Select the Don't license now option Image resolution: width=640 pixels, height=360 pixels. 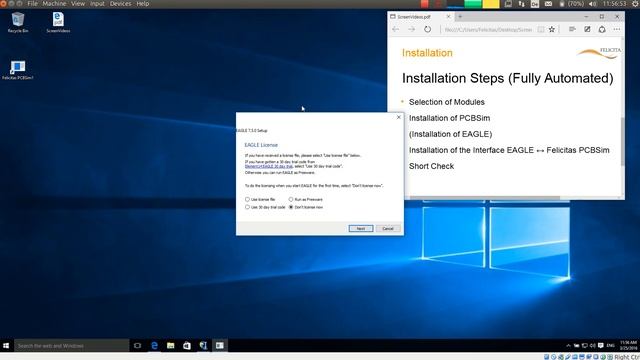[306, 207]
